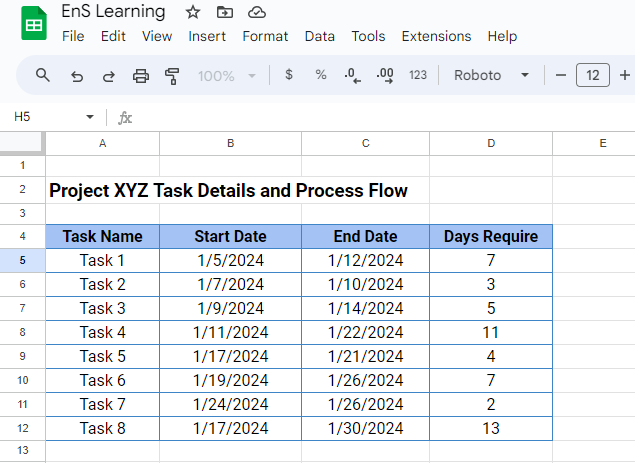The width and height of the screenshot is (635, 463).
Task: Click the Undo arrow icon
Action: 76,75
